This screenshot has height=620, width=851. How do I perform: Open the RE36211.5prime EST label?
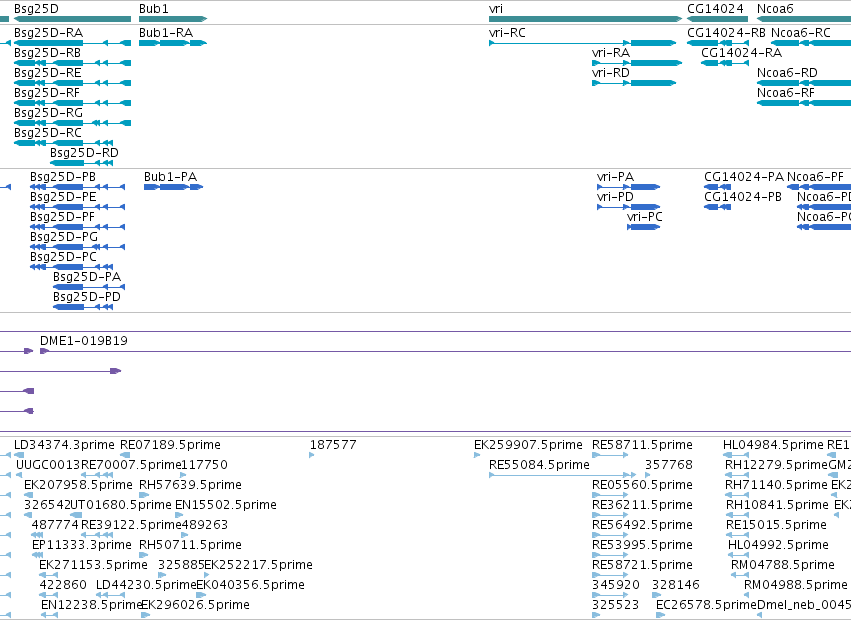pos(643,505)
